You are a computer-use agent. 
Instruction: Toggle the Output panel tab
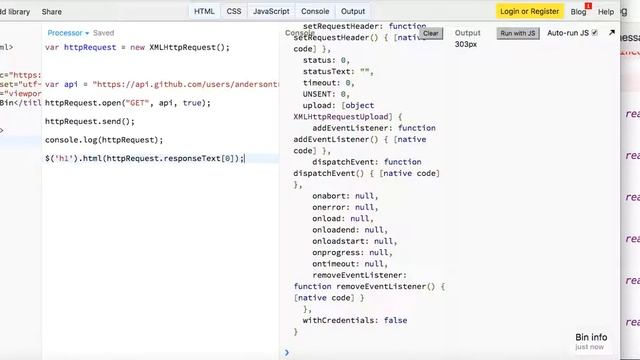coord(353,11)
